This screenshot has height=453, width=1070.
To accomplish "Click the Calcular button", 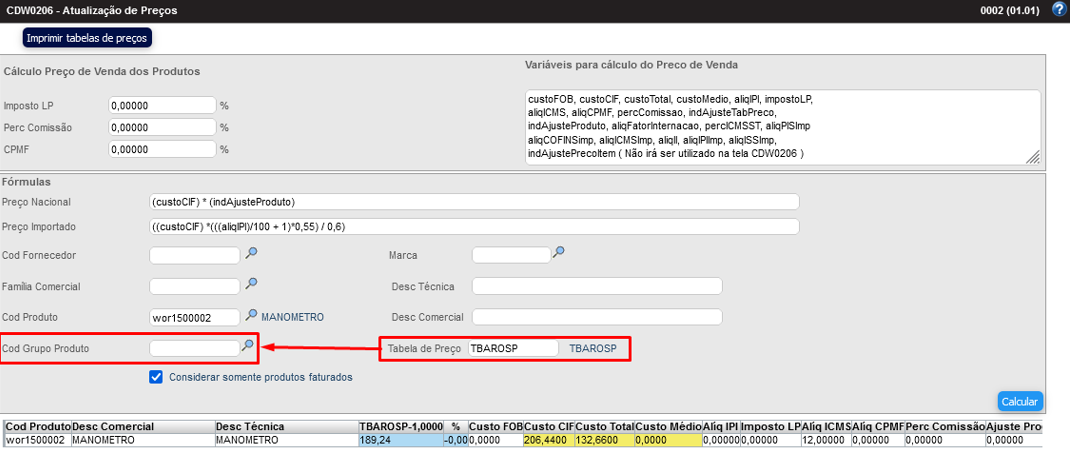I will pos(1019,402).
